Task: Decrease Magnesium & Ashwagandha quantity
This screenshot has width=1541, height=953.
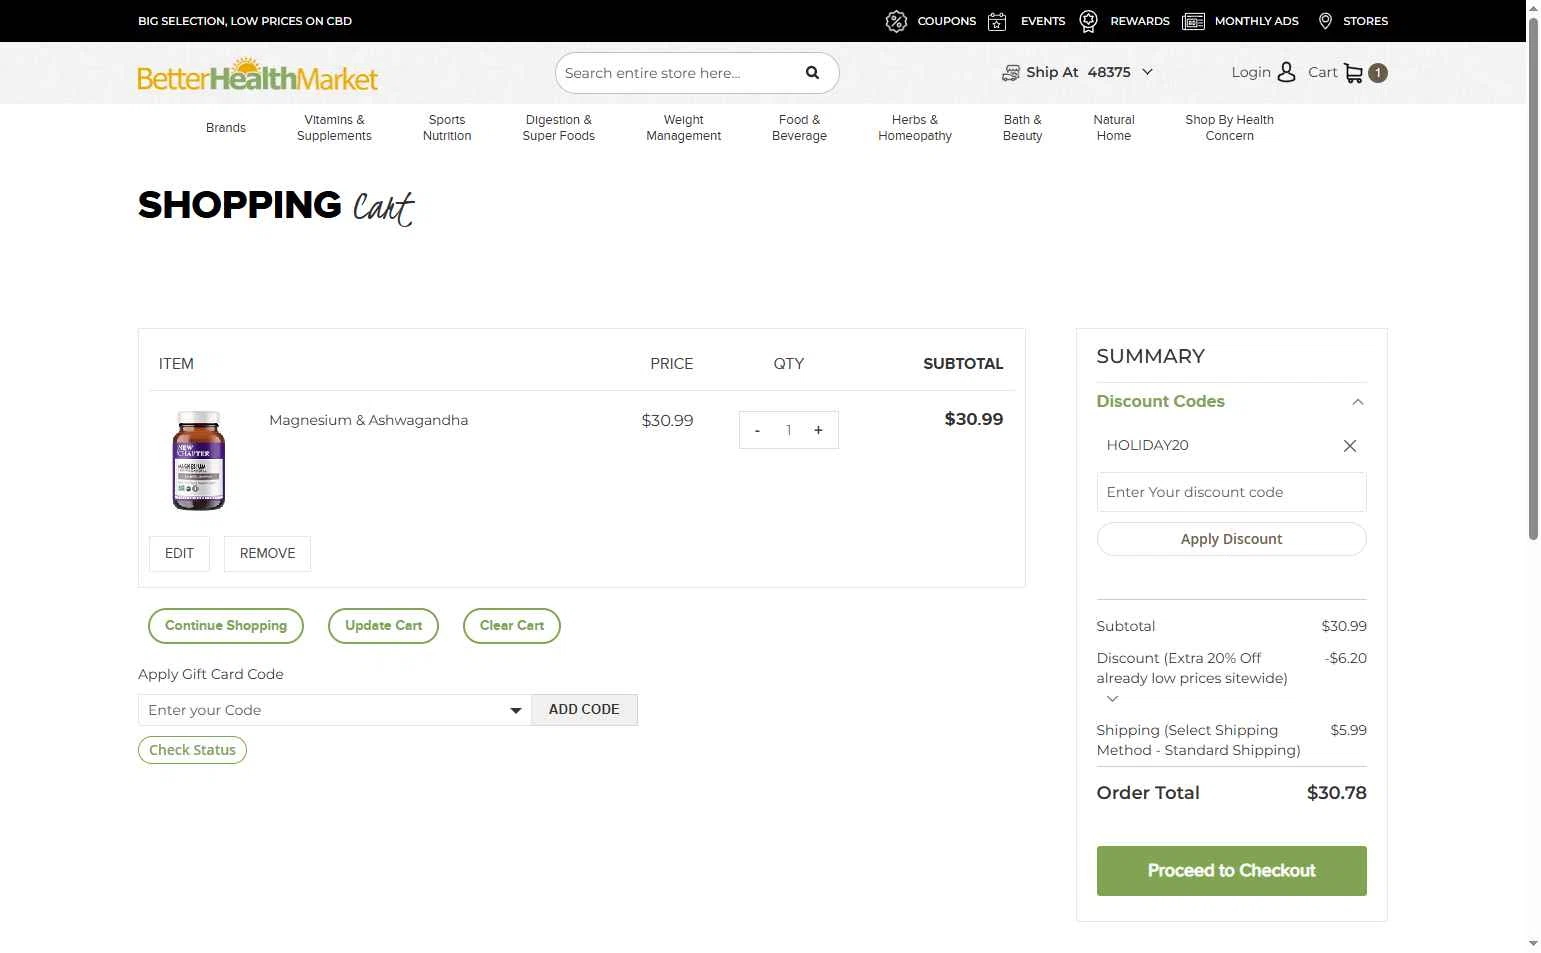Action: (x=757, y=430)
